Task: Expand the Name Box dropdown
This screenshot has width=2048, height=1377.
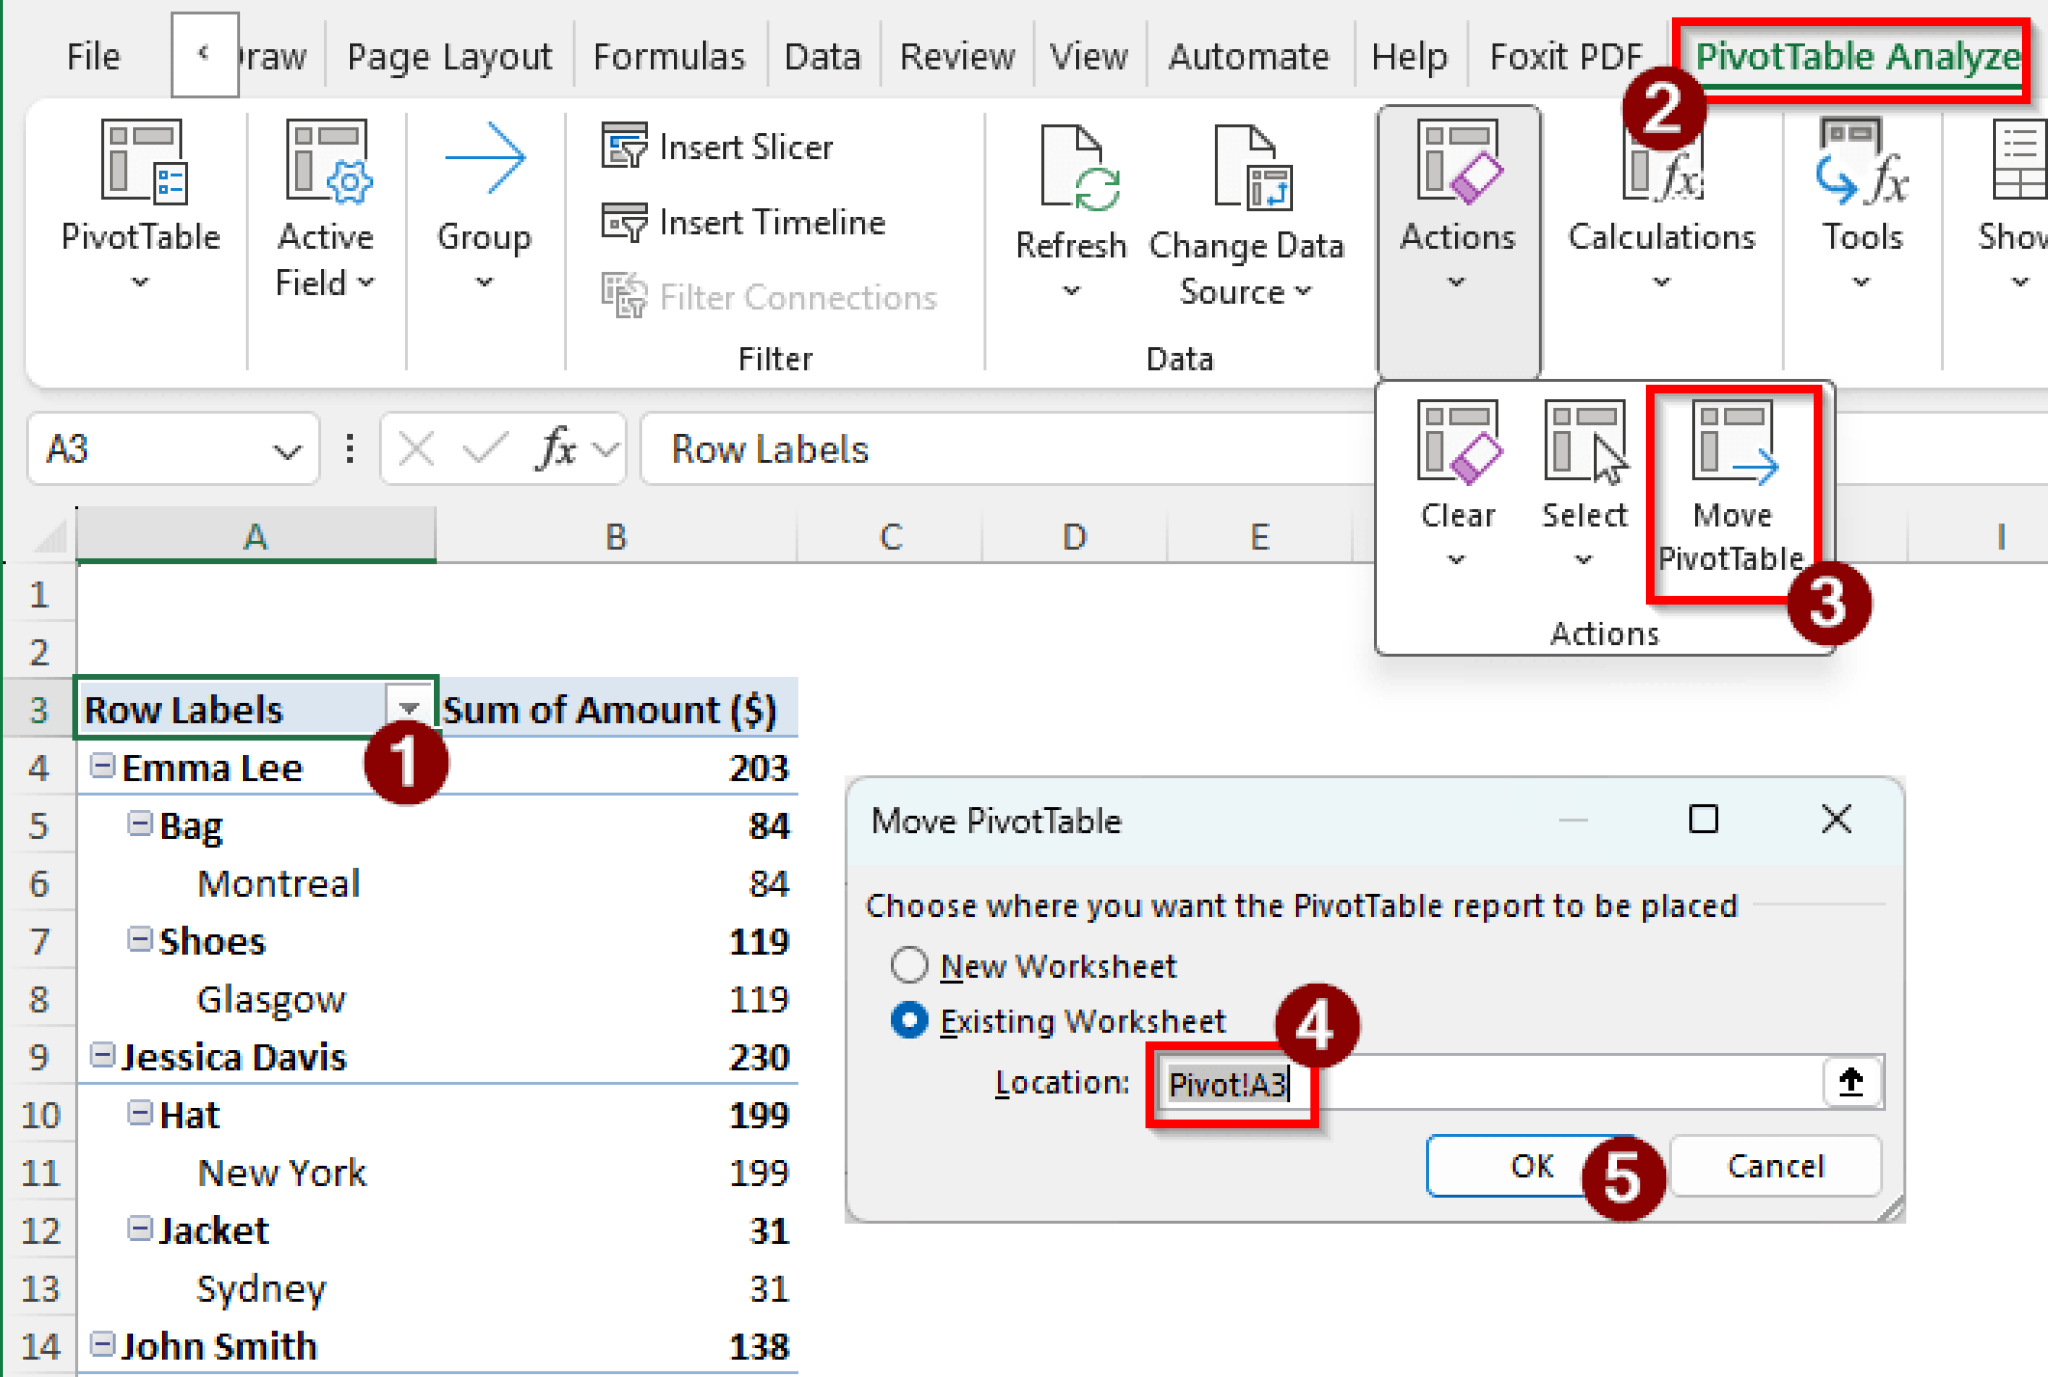Action: [x=288, y=449]
